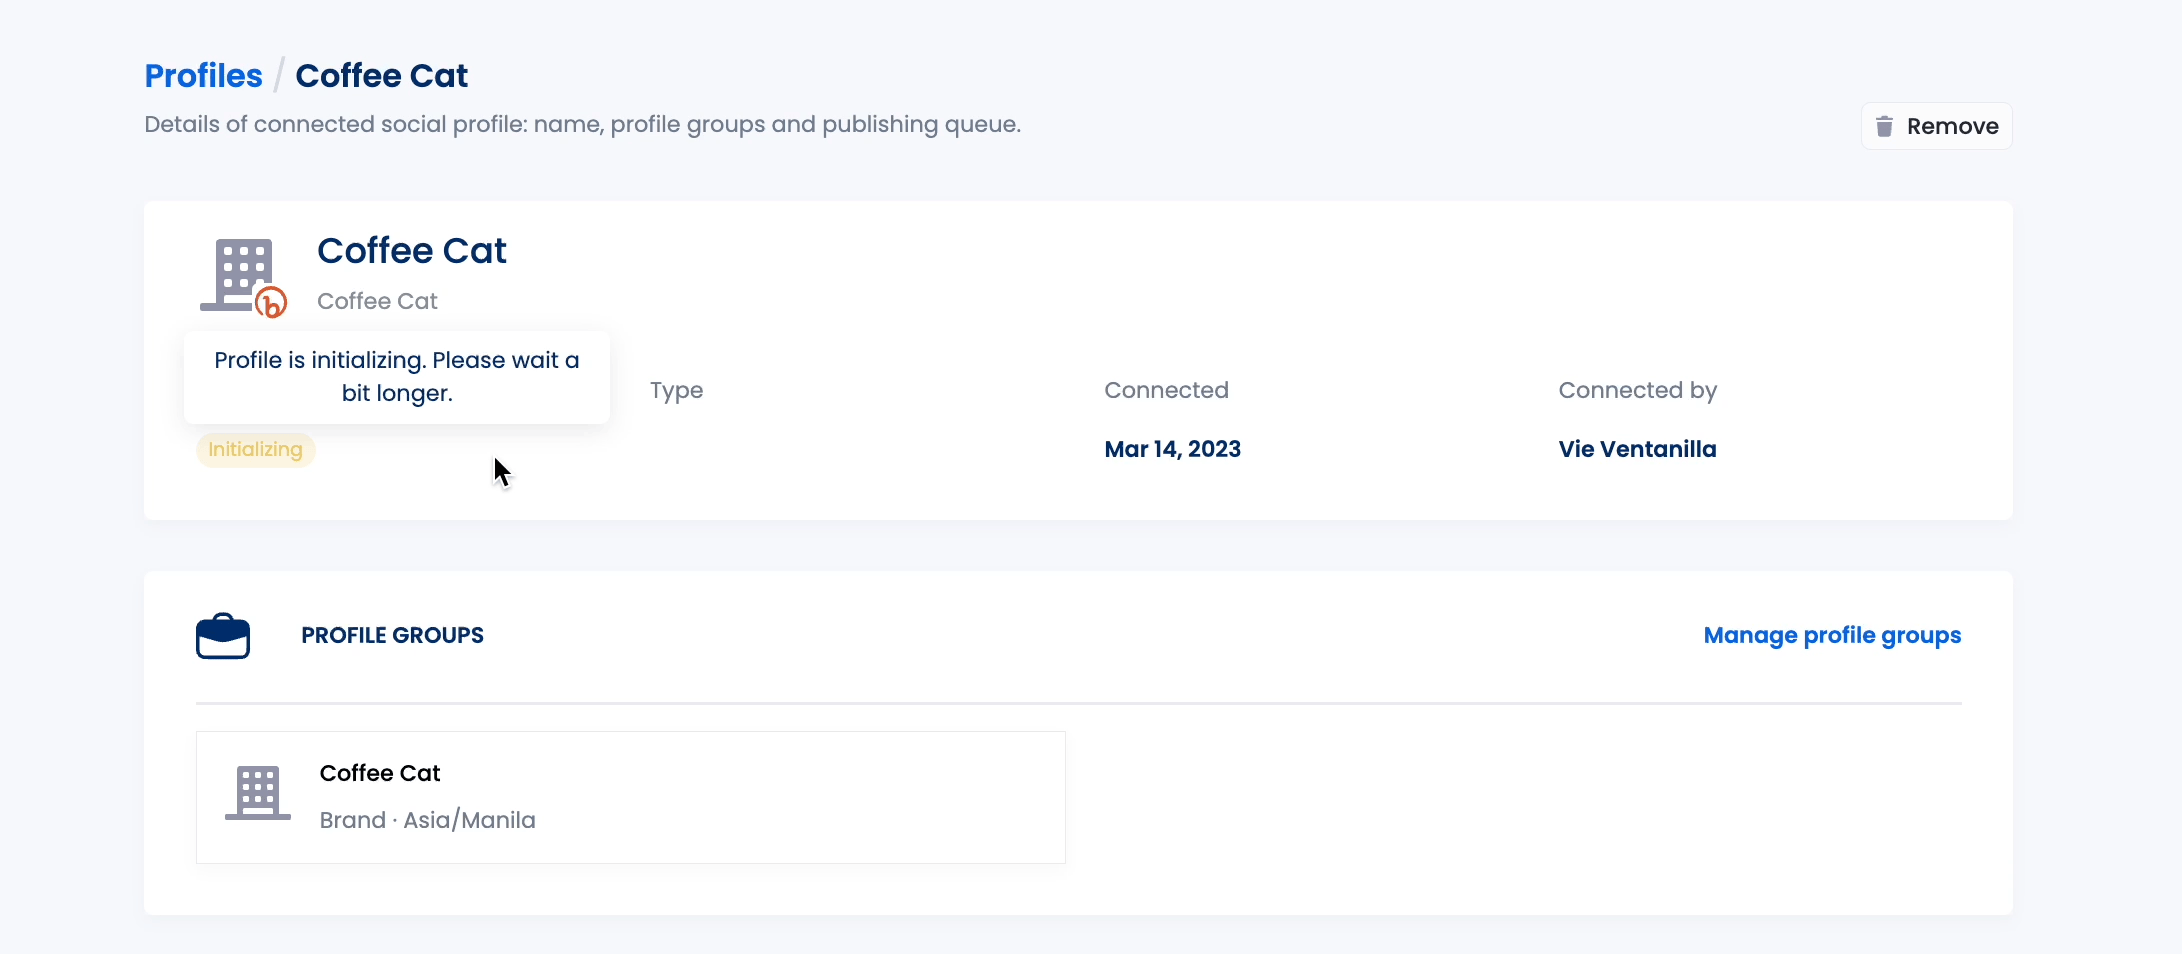Click the Vie Ventanilla connected-by name
The width and height of the screenshot is (2182, 954).
pos(1637,449)
